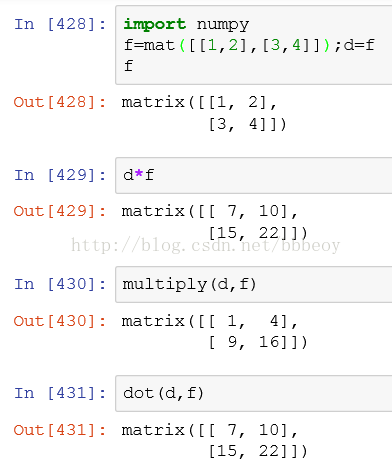Image resolution: width=392 pixels, height=469 pixels.
Task: Select the 'In [430]:' prompt label
Action: pos(60,284)
